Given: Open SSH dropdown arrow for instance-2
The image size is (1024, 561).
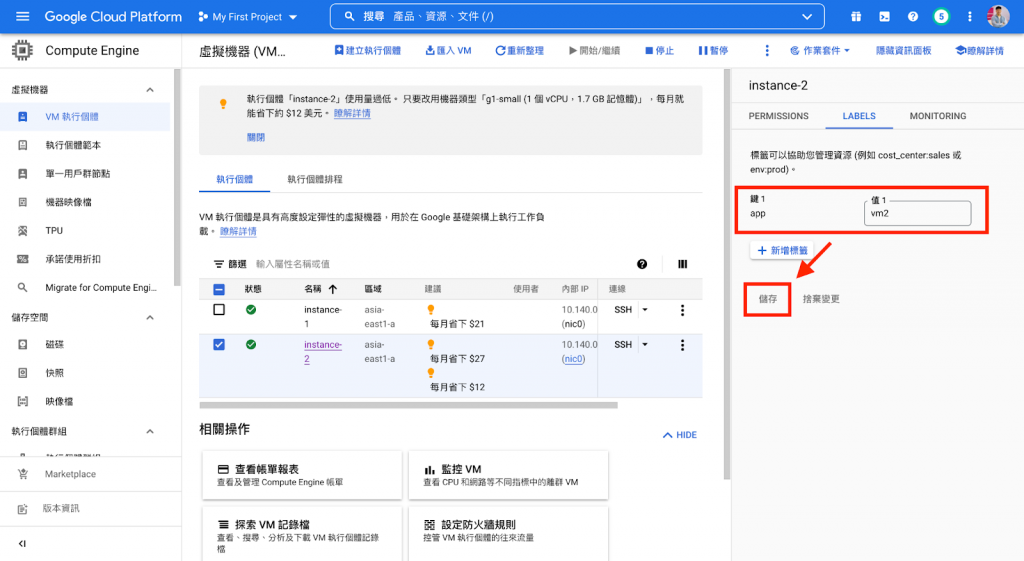Looking at the screenshot, I should [645, 344].
